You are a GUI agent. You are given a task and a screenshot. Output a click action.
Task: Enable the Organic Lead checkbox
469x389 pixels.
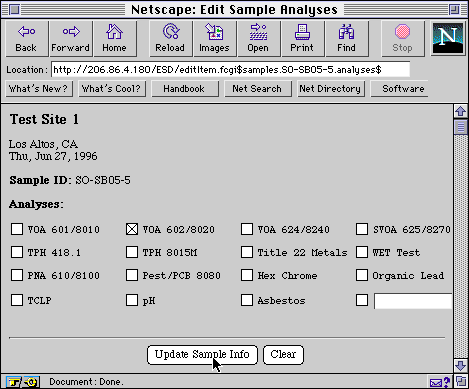point(362,275)
